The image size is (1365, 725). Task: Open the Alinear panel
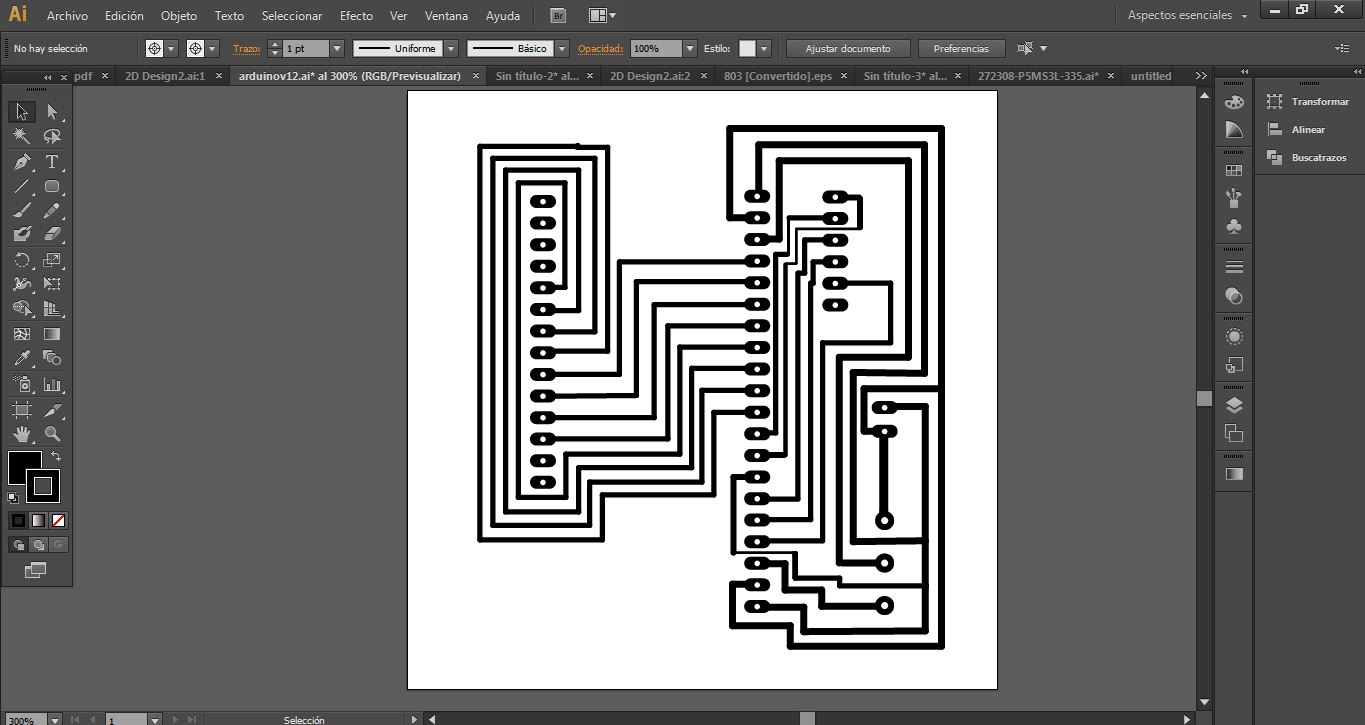point(1297,130)
